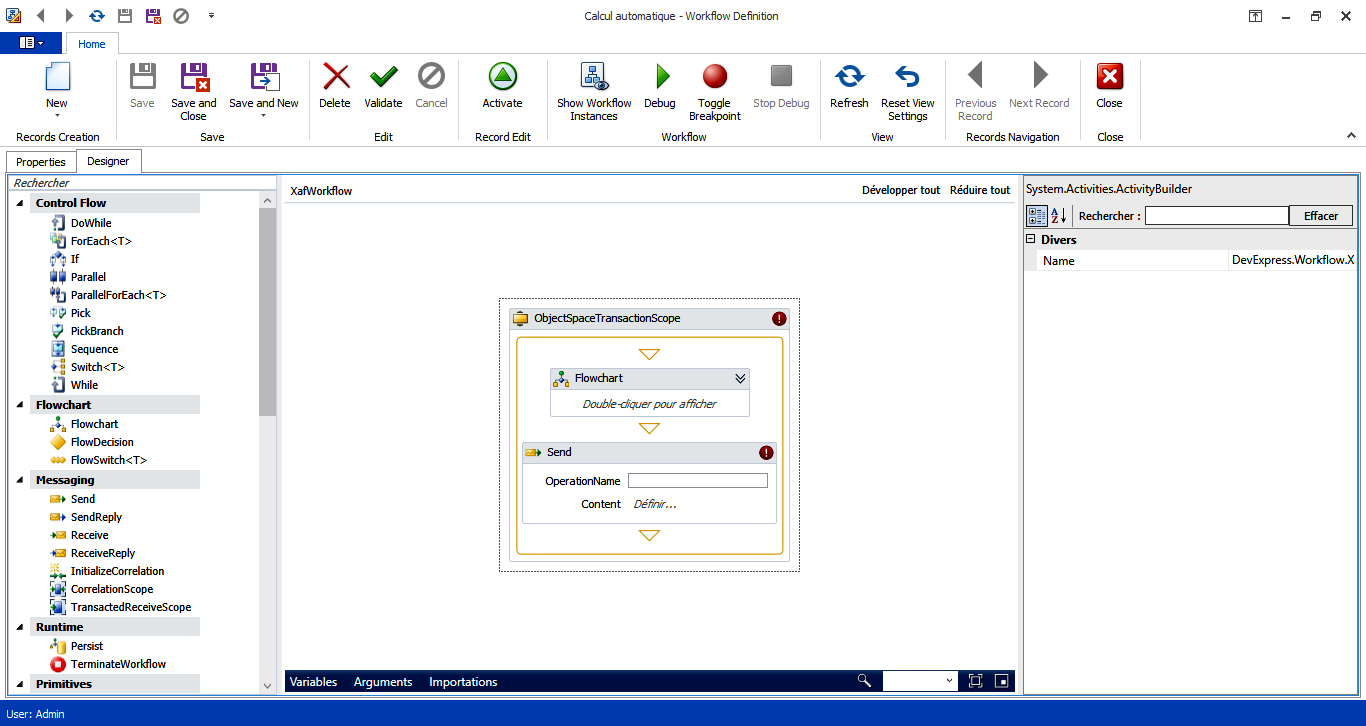Open Show Workflow Instances
Screen dimensions: 1366x726
[594, 92]
